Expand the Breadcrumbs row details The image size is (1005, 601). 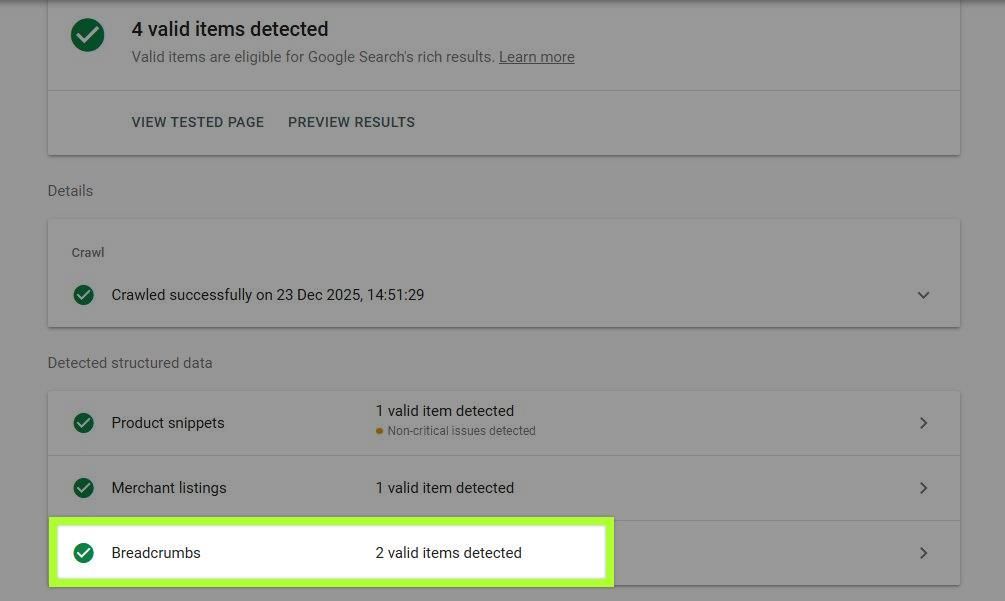[x=923, y=552]
